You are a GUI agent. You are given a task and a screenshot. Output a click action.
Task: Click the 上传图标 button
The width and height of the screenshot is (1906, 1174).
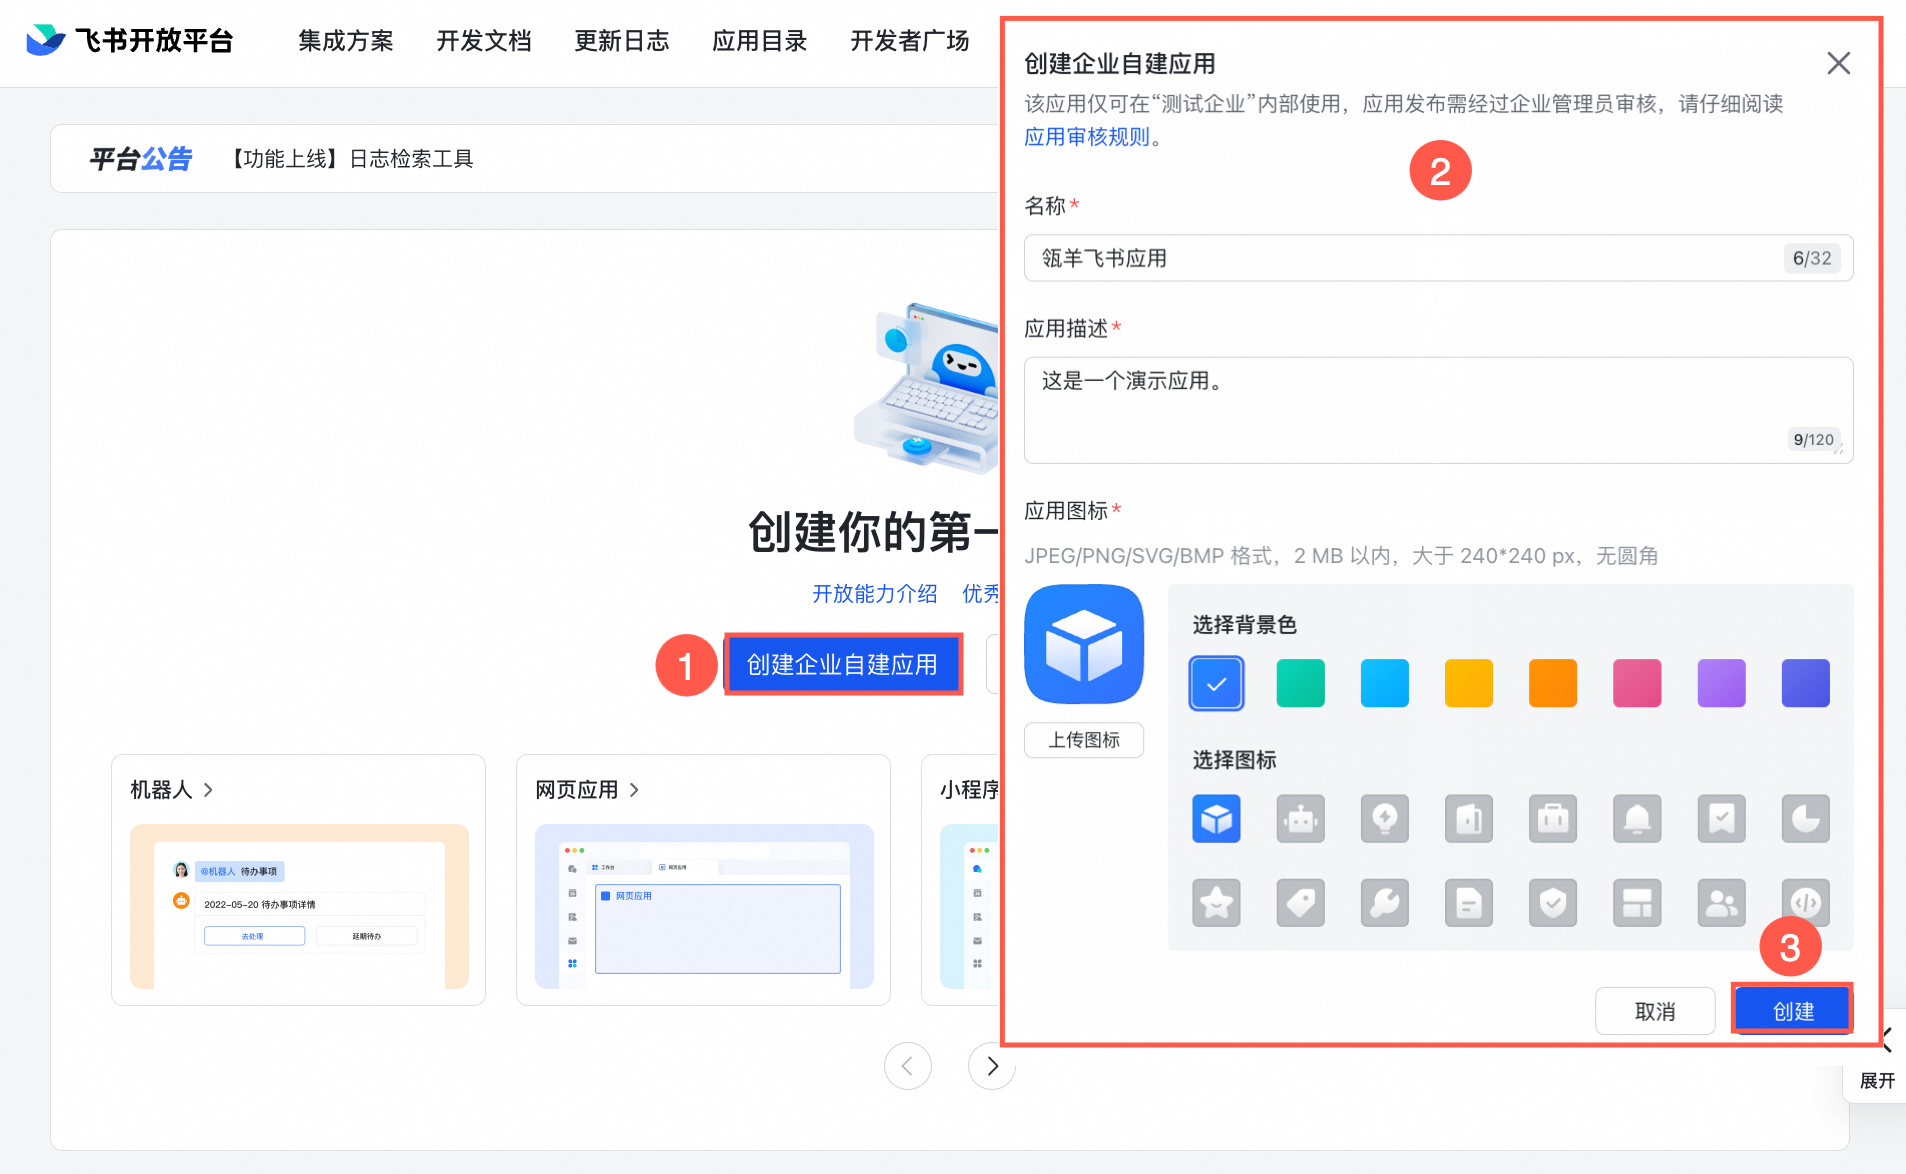coord(1084,740)
